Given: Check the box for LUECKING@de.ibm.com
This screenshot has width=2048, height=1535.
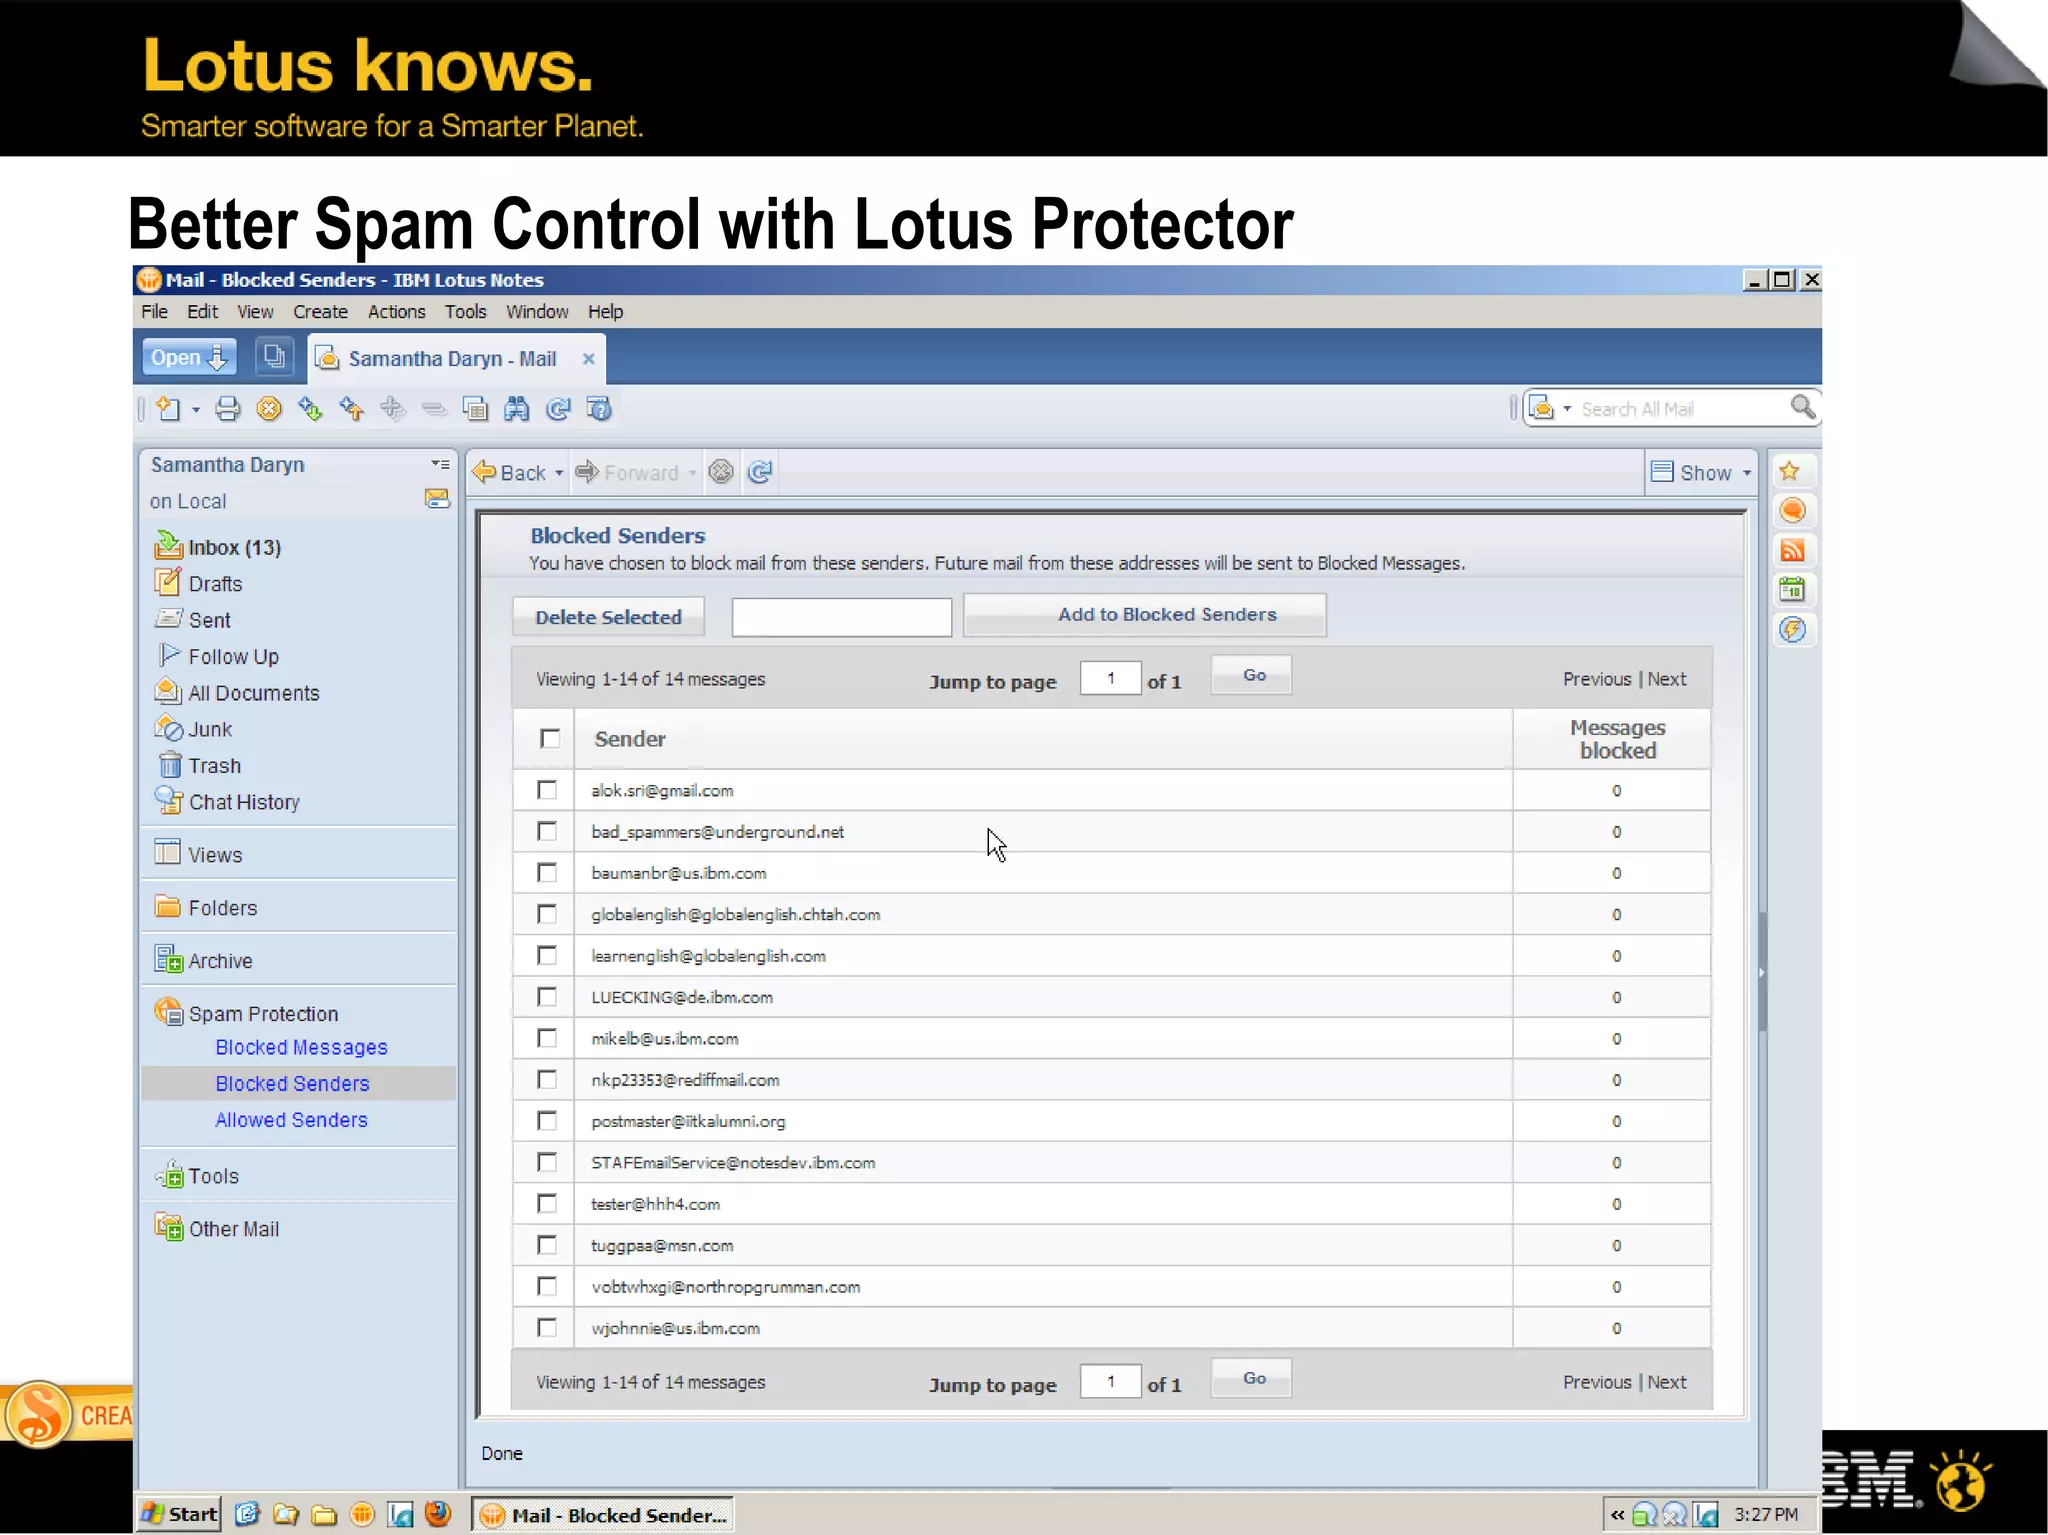Looking at the screenshot, I should tap(547, 997).
